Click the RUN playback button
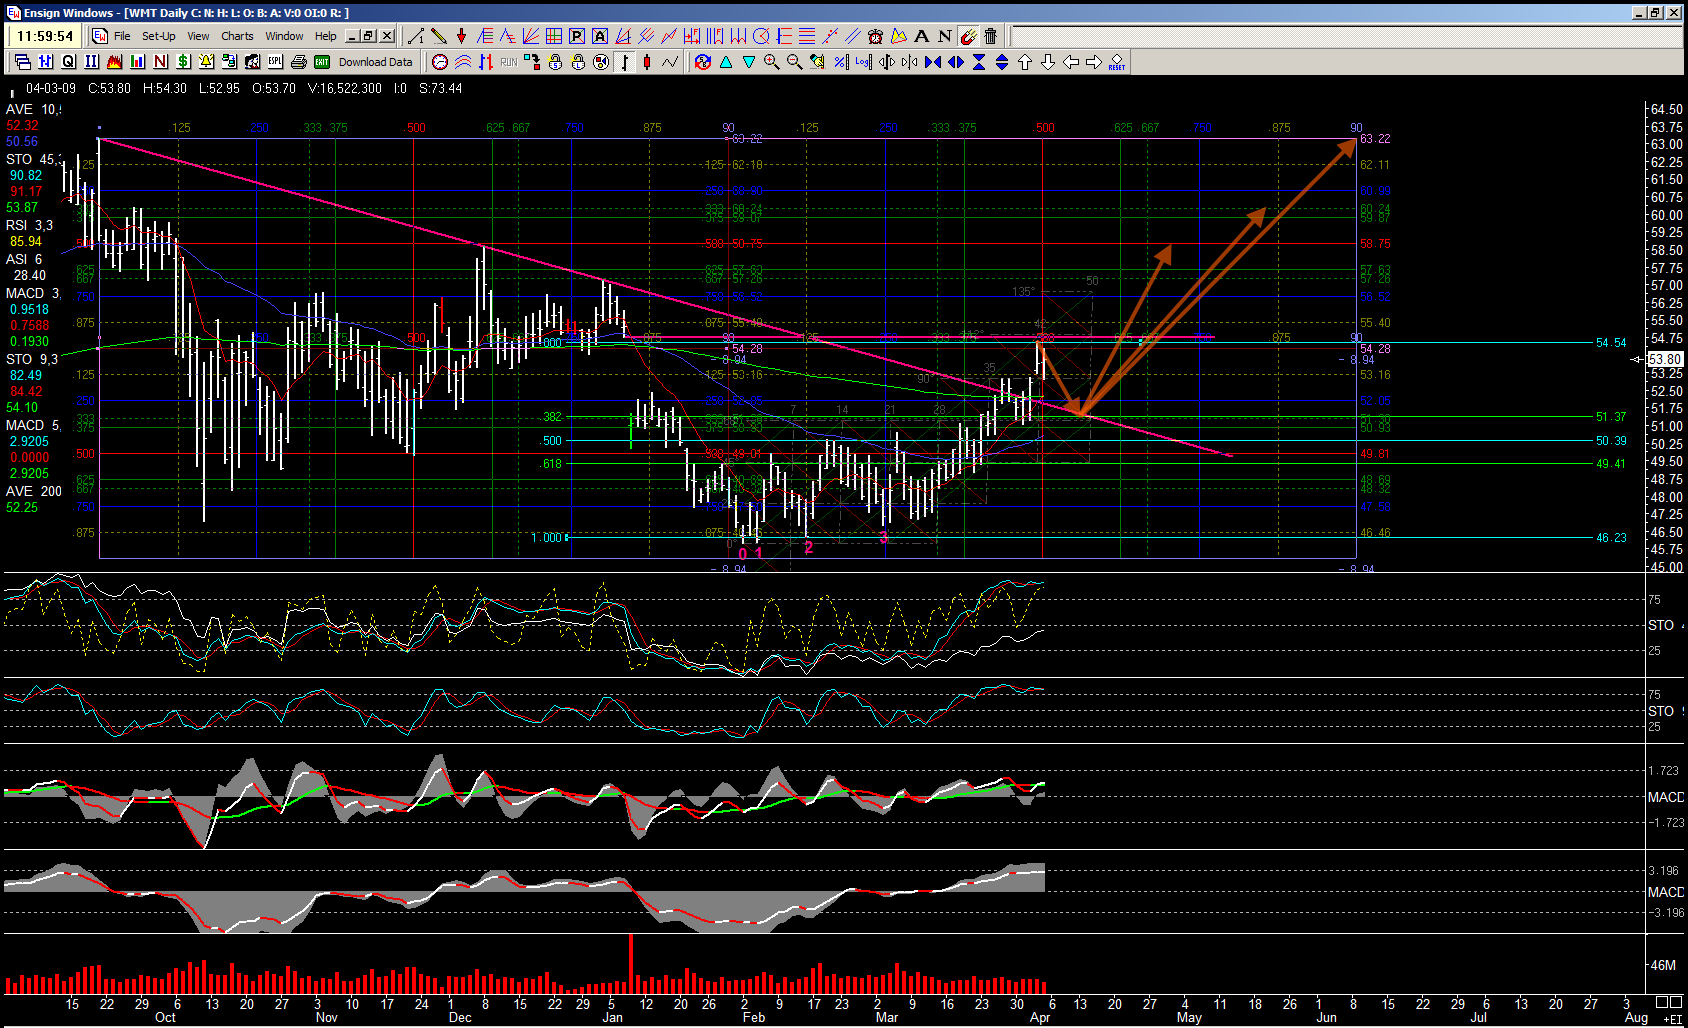Screen dimensions: 1688x1028 [509, 62]
